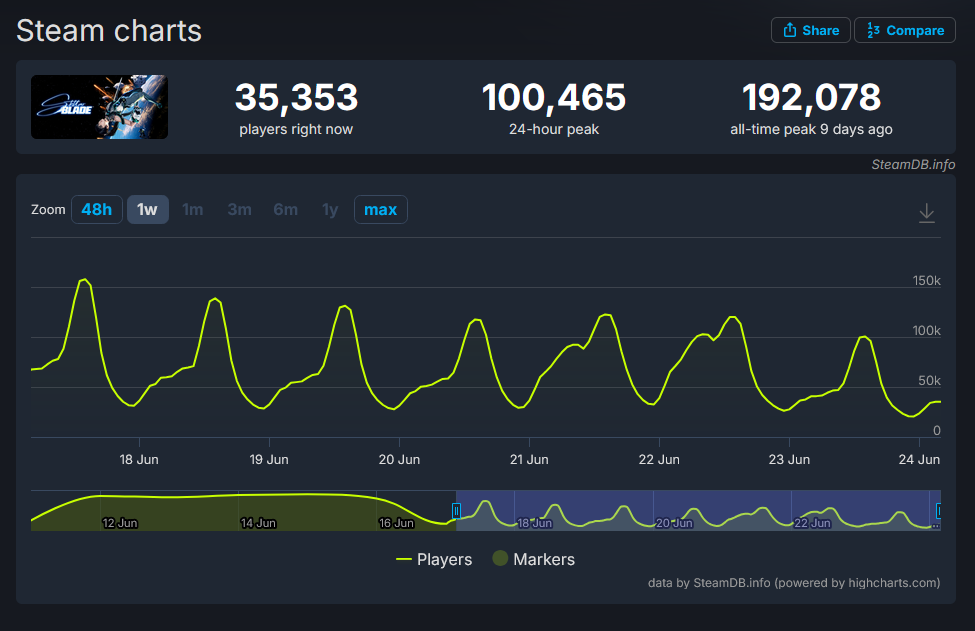Click the 24 Jun axis label
Viewport: 975px width, 631px height.
click(919, 459)
